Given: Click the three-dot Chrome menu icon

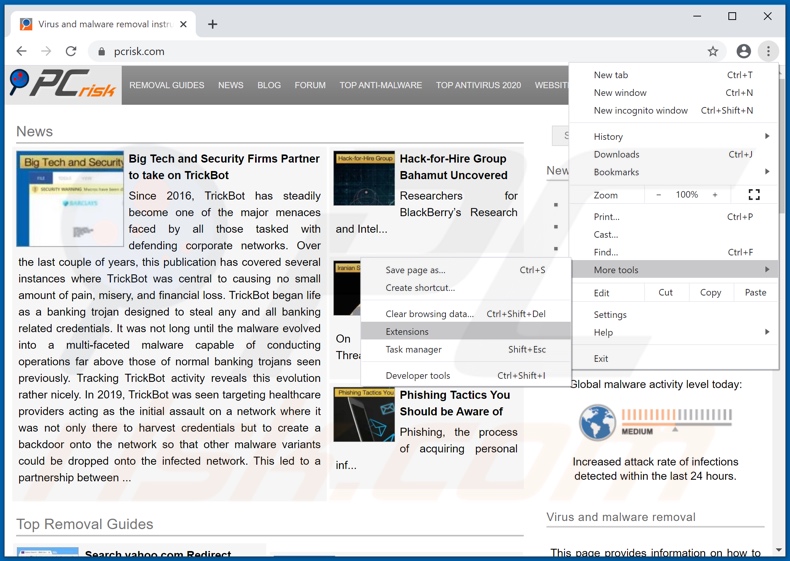Looking at the screenshot, I should coord(768,51).
